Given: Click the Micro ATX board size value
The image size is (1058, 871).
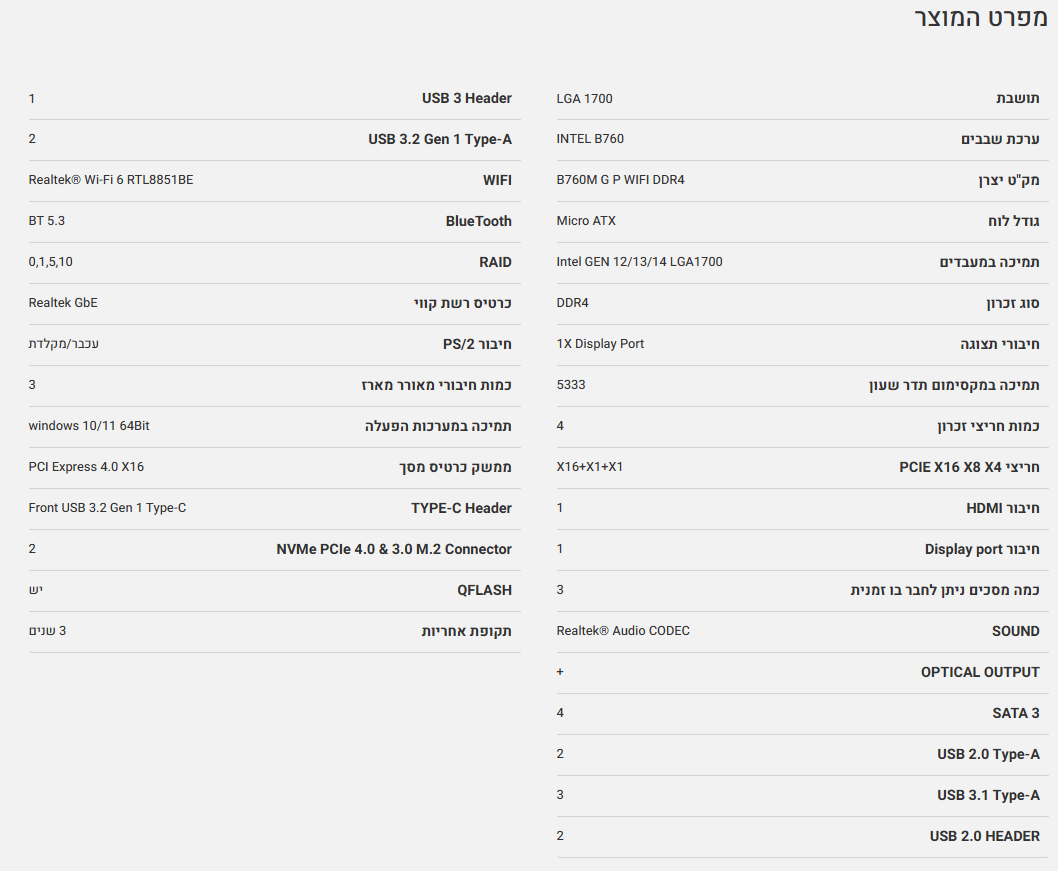Looking at the screenshot, I should coord(586,221).
